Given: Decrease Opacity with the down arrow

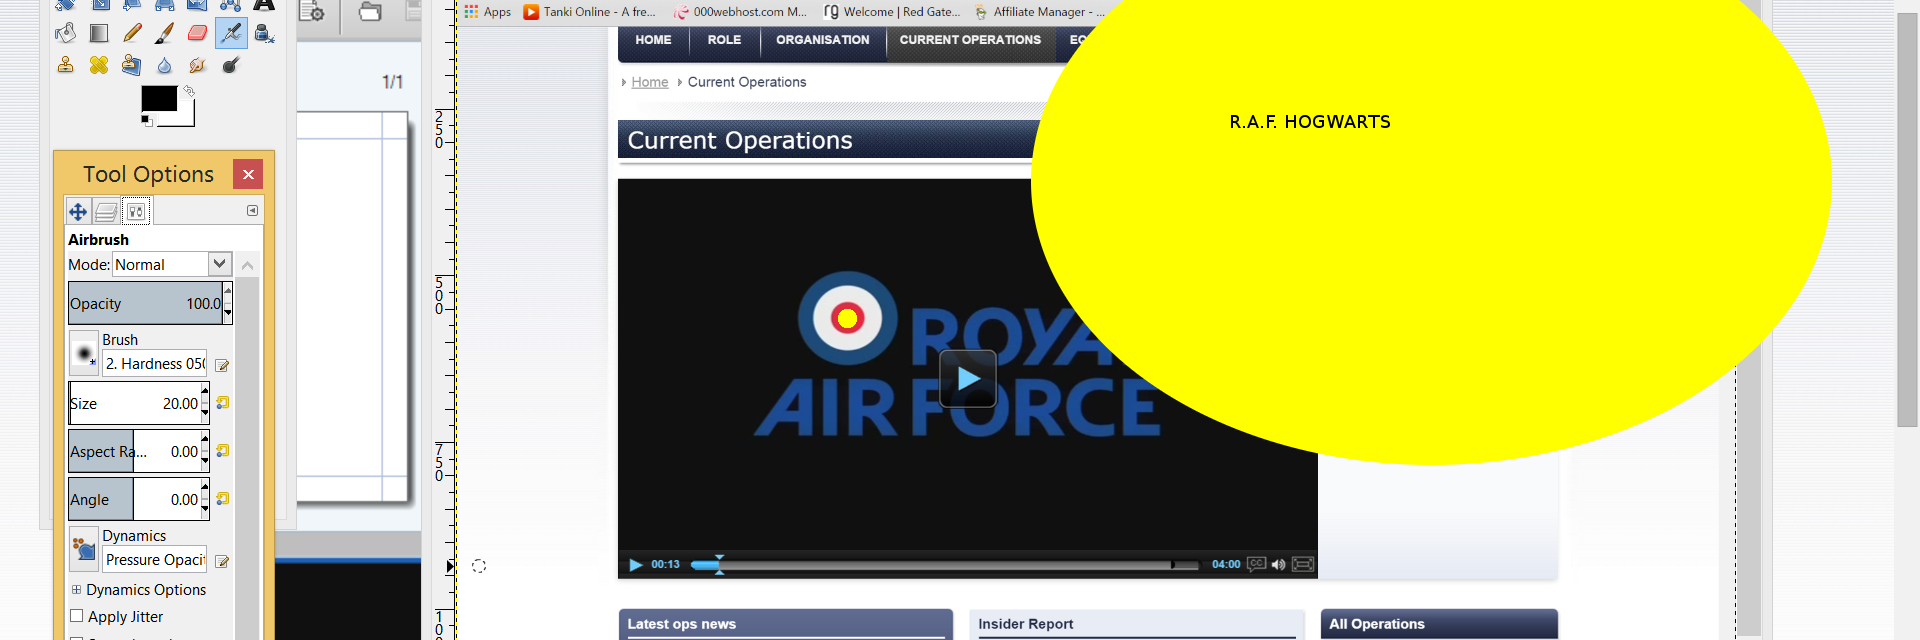Looking at the screenshot, I should click(228, 314).
